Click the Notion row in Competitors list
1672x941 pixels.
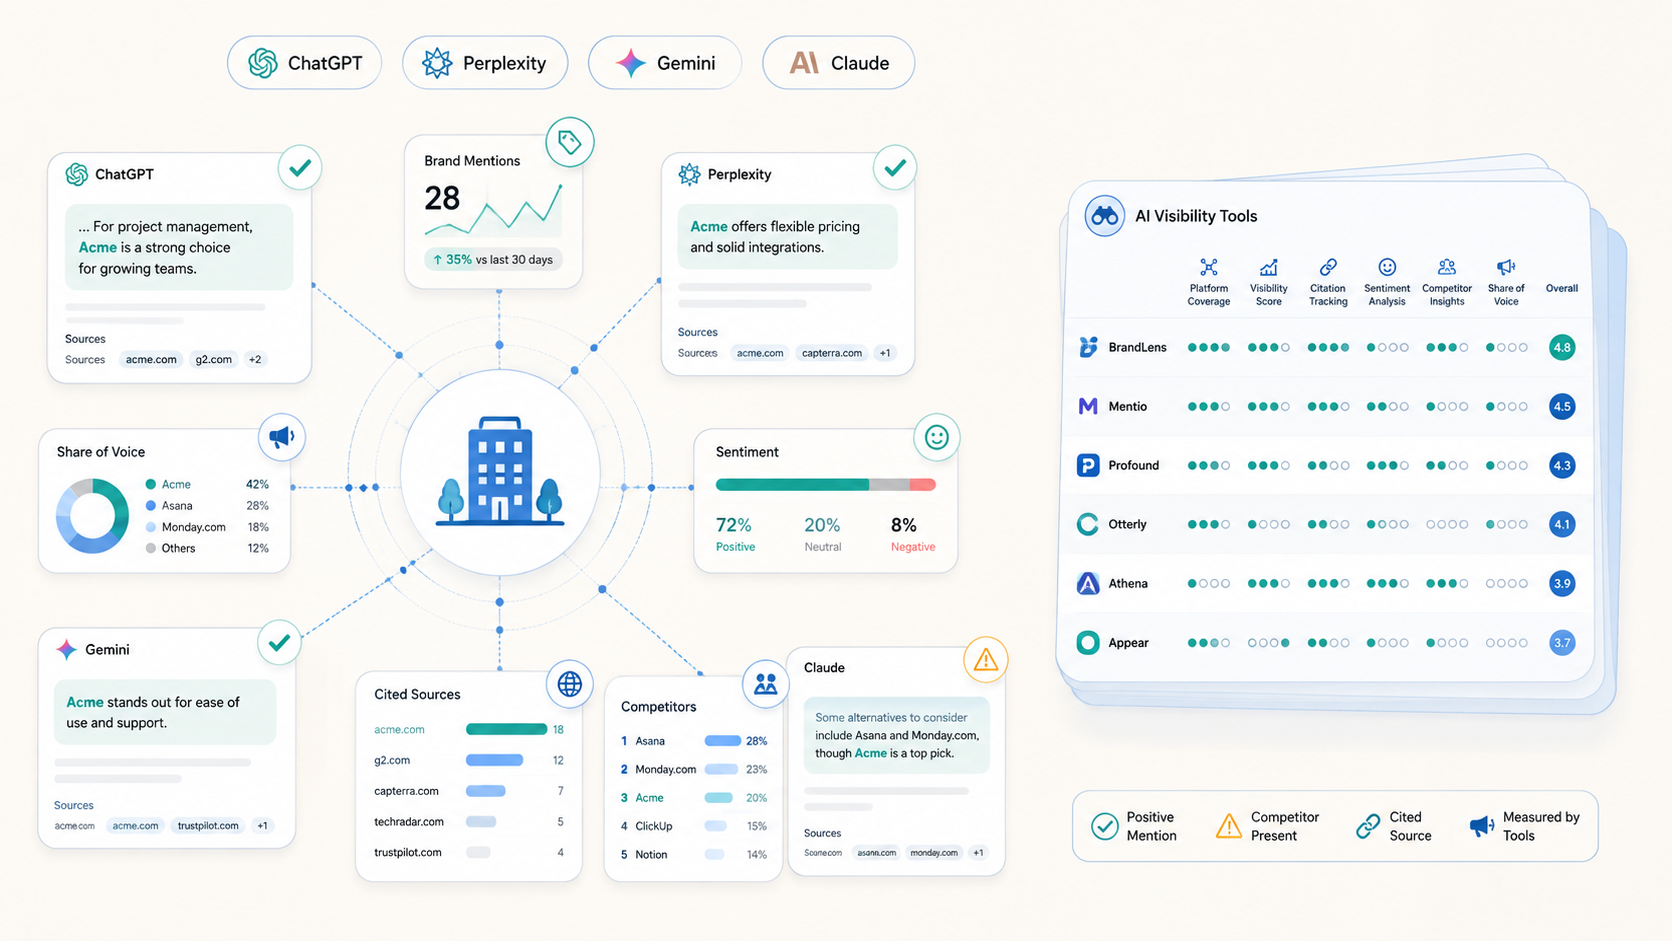(693, 854)
